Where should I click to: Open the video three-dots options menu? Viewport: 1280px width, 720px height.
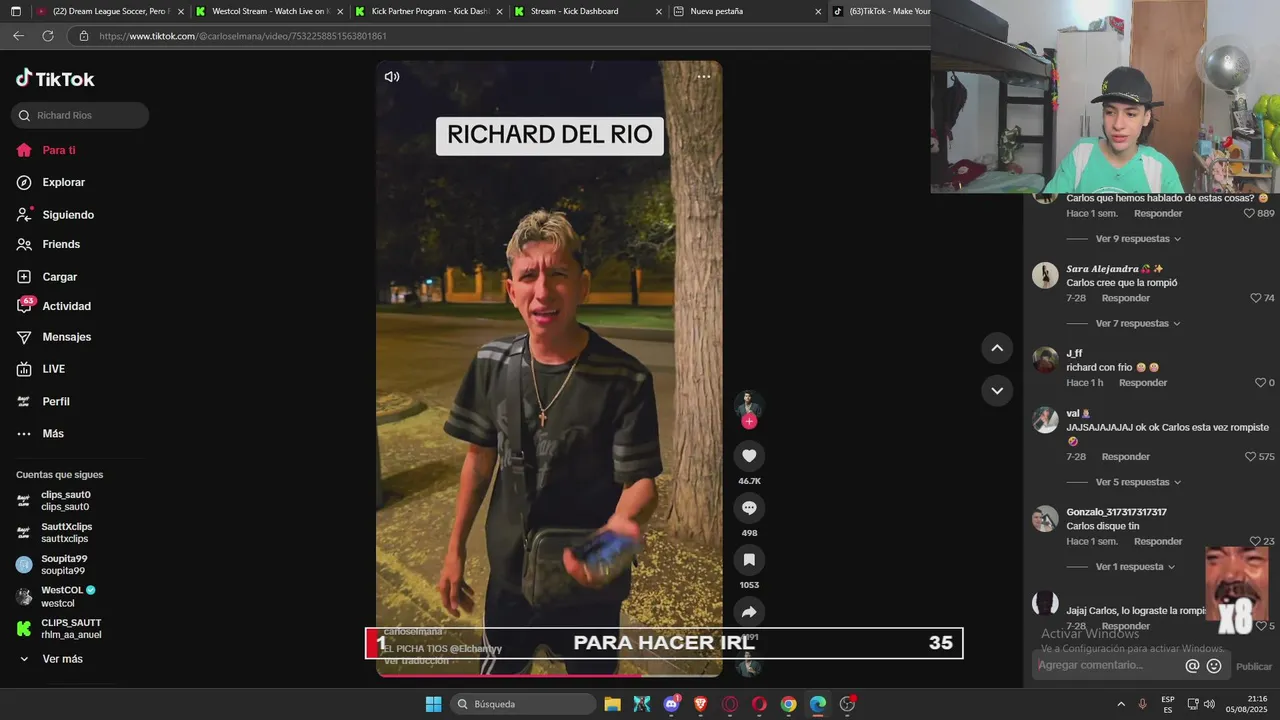pos(704,76)
